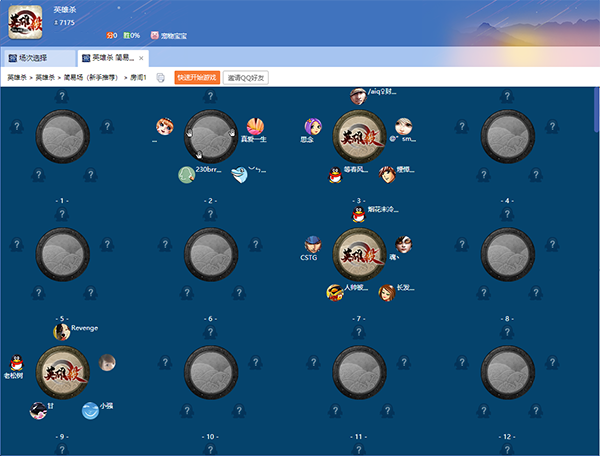Click table 10's empty round table
This screenshot has height=456, width=600.
(x=211, y=373)
